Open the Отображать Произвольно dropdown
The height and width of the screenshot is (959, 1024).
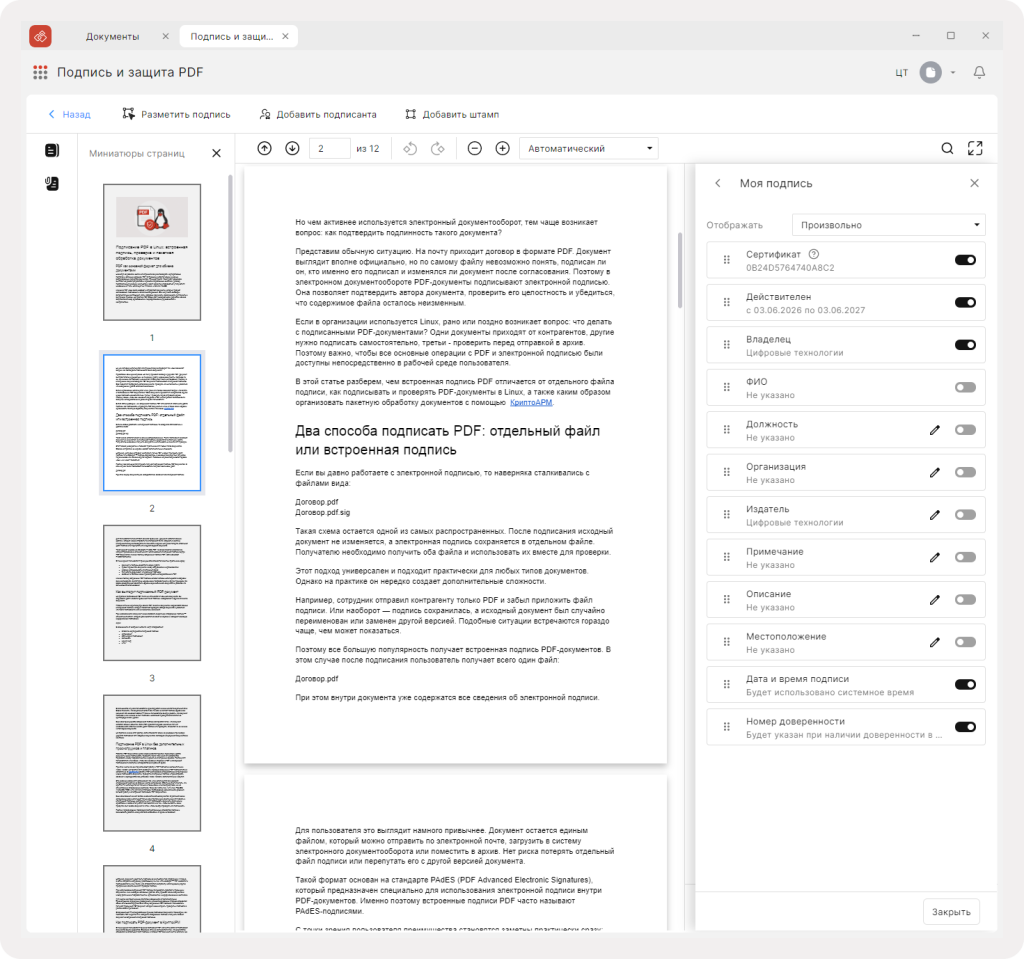(888, 225)
